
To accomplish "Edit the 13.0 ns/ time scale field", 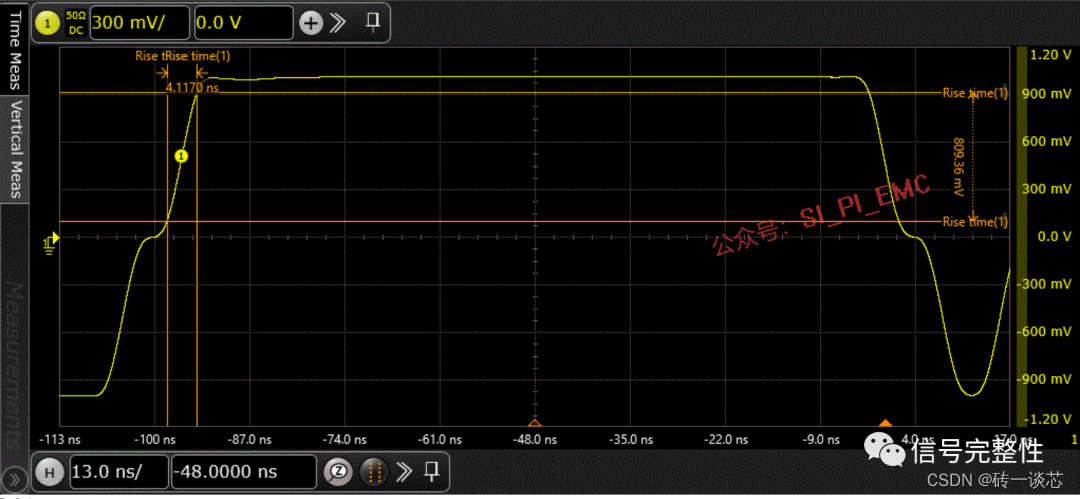I will pos(119,472).
